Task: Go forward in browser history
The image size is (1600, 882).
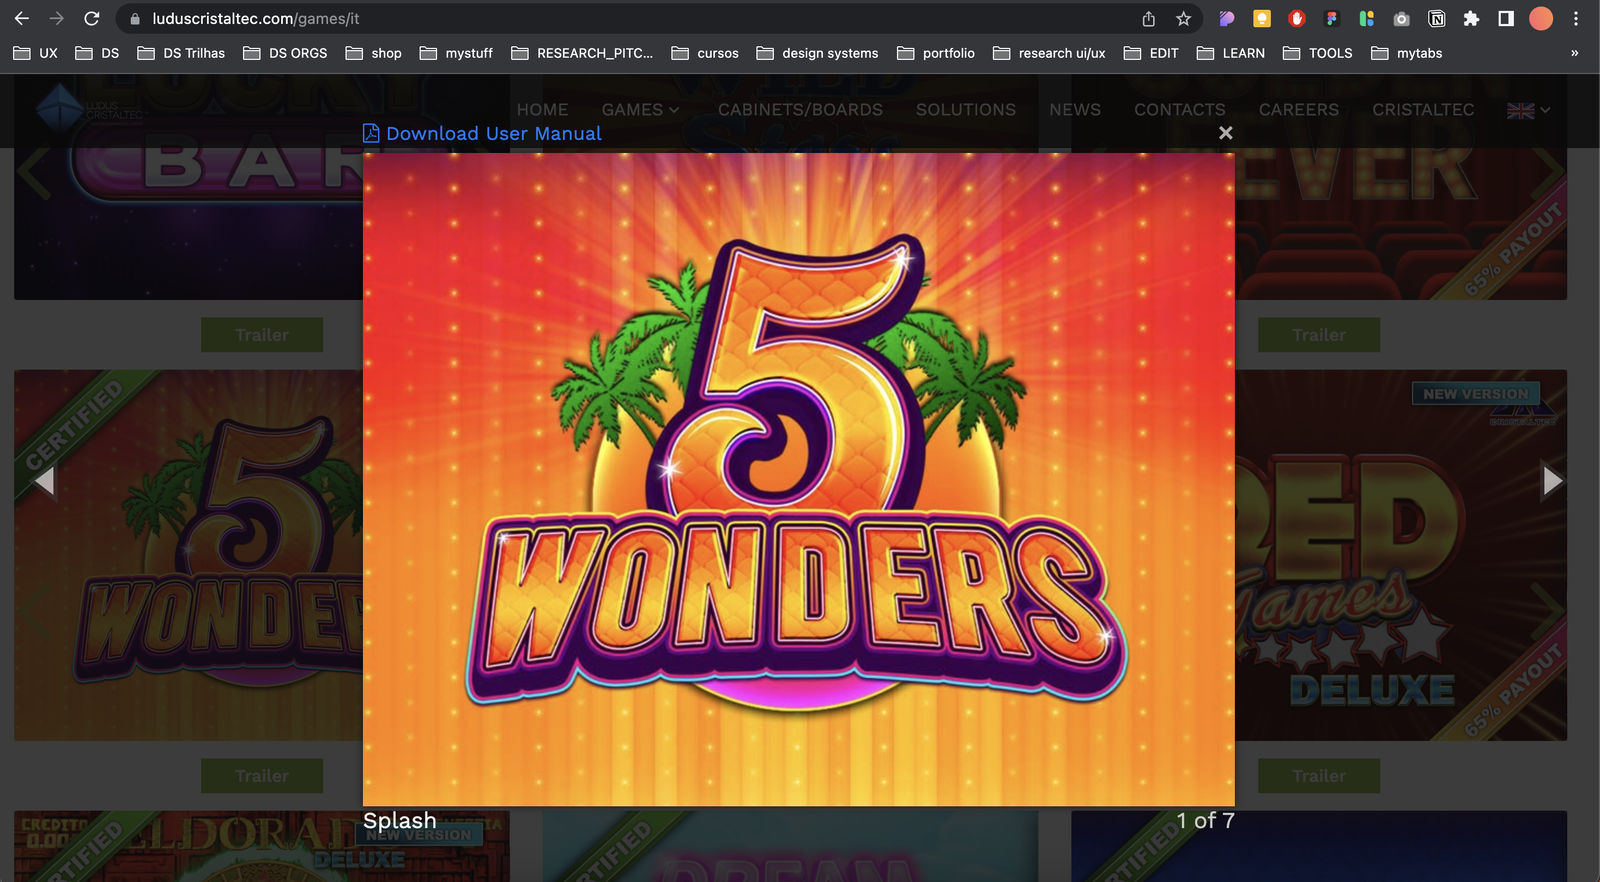Action: coord(56,19)
